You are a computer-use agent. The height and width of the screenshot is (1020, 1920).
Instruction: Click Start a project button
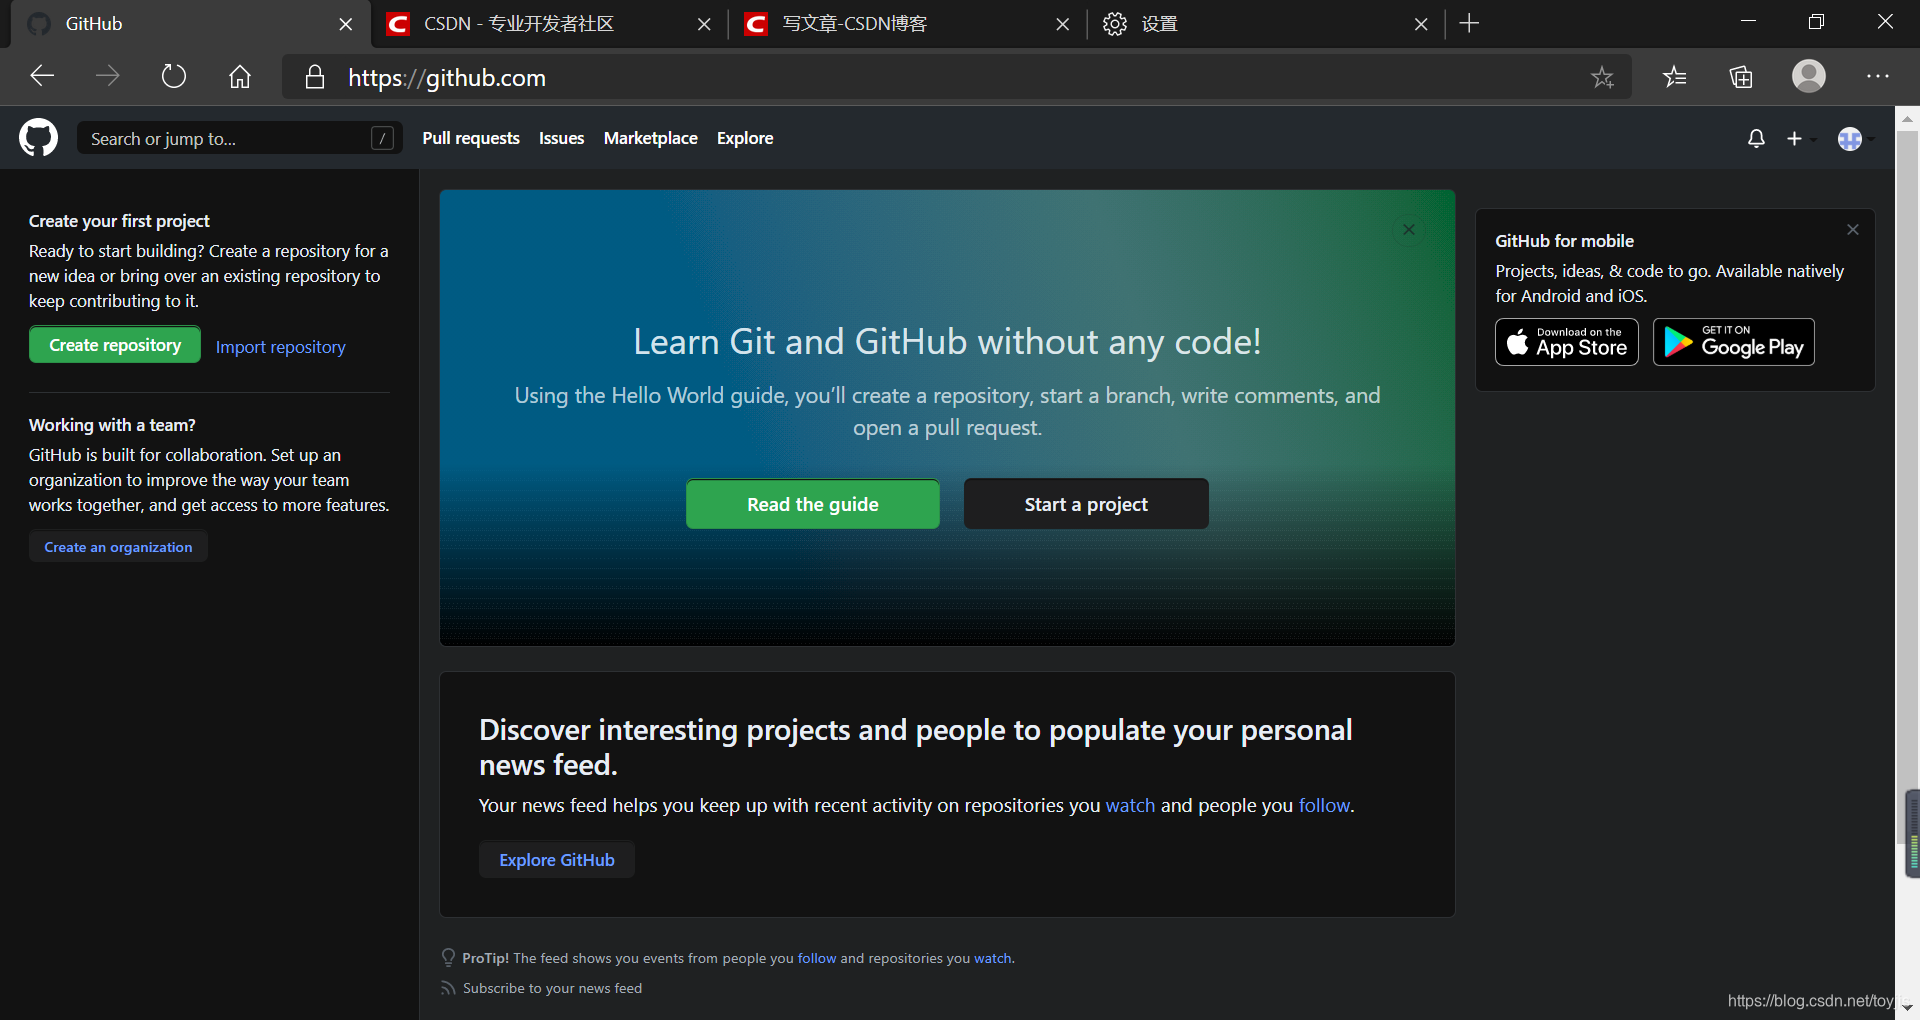(1086, 504)
